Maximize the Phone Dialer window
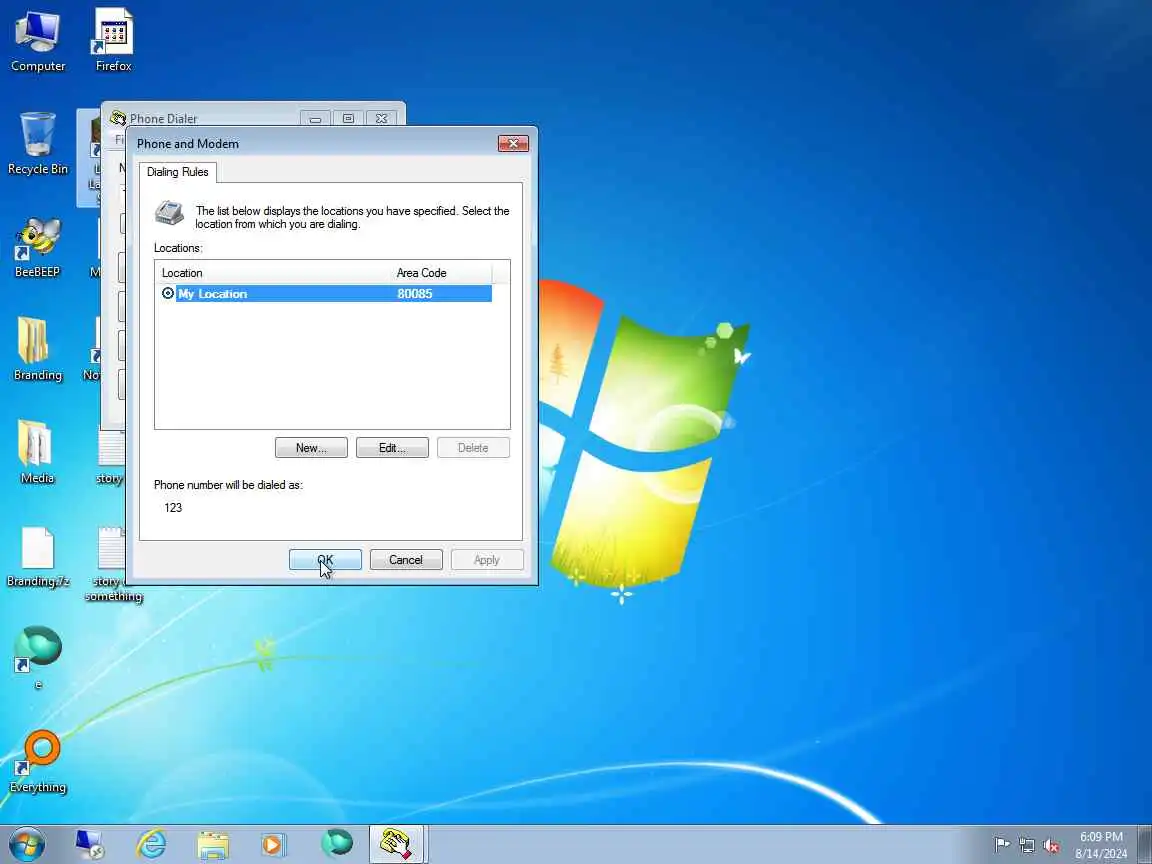Screen dimensions: 1152x864 (x=348, y=118)
